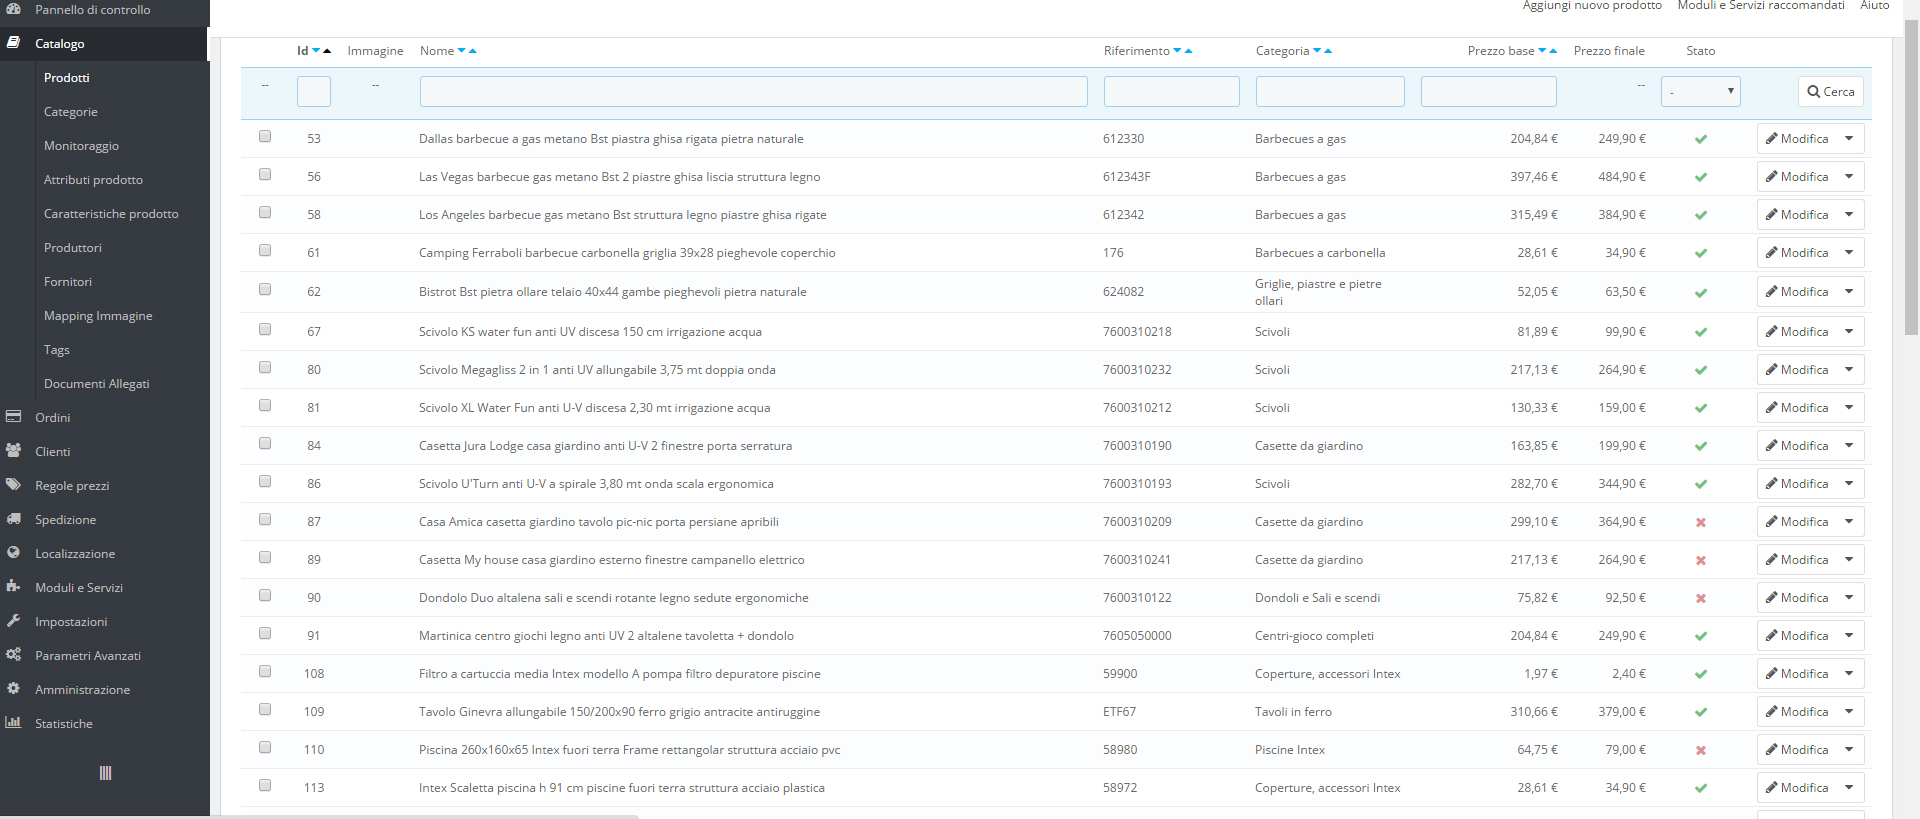1920x819 pixels.
Task: Select checkbox for product 62 Bistrot
Action: coord(265,289)
